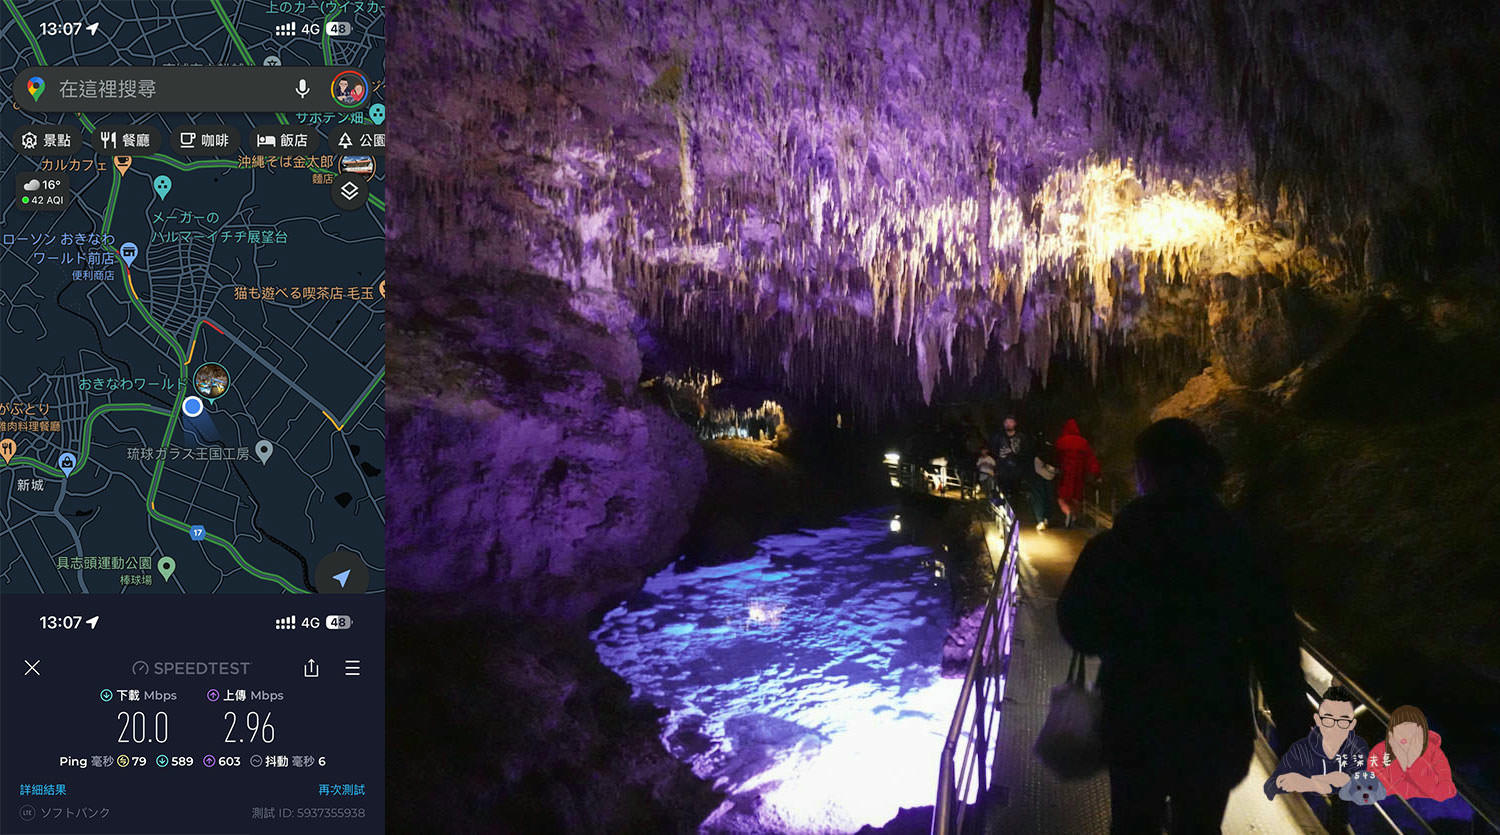
Task: Choose the 飯店 hotels filter chip
Action: [x=282, y=140]
